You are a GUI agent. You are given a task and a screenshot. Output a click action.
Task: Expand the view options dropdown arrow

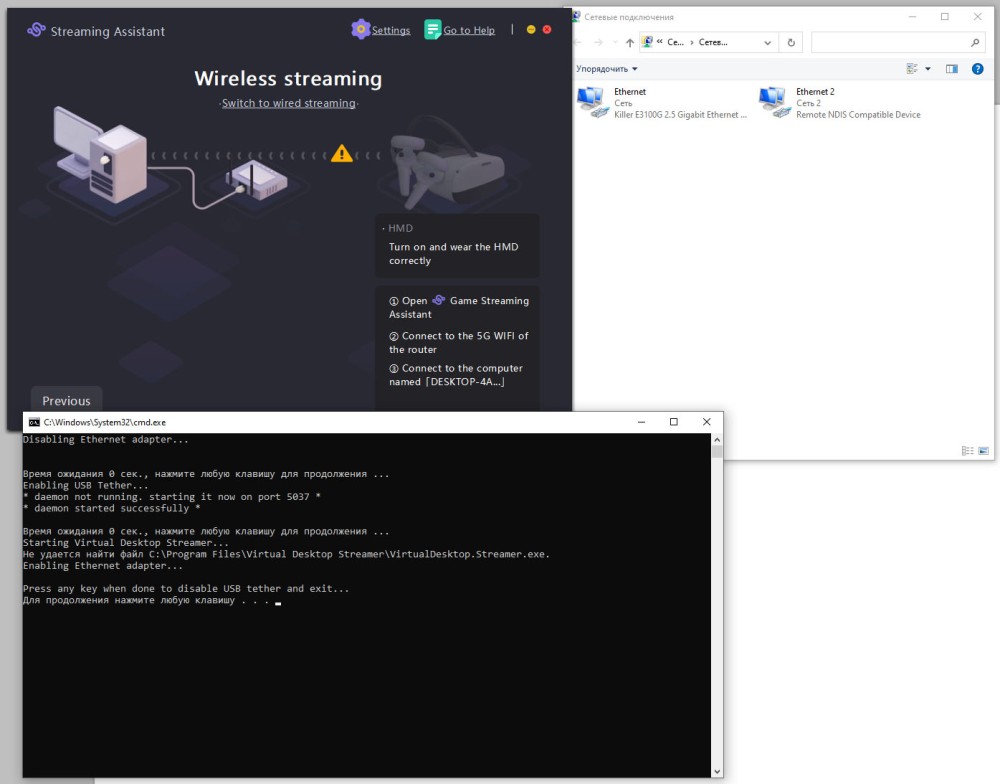[928, 69]
